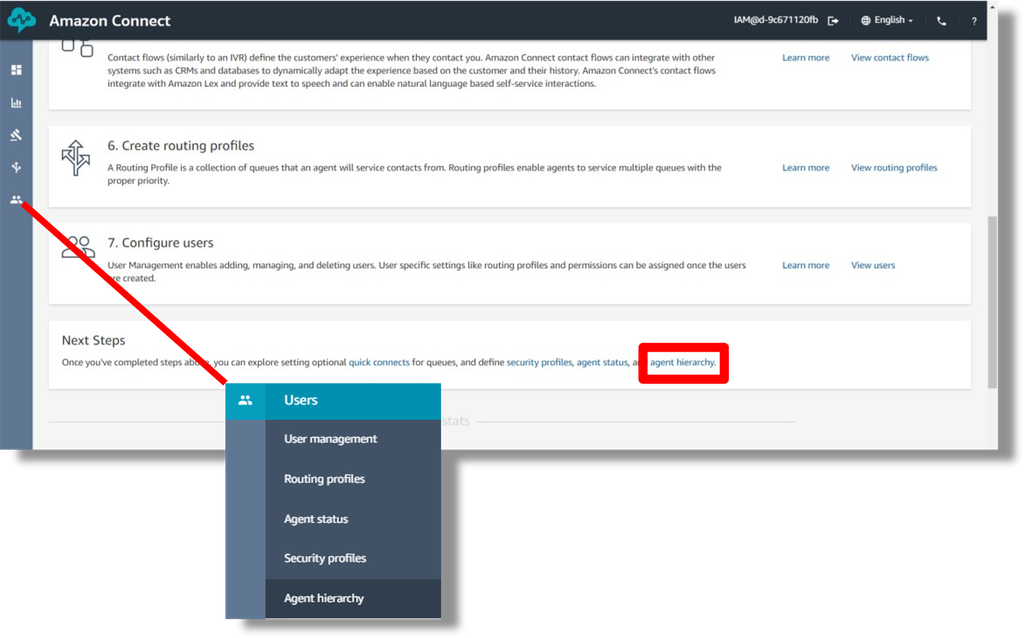The width and height of the screenshot is (1024, 638).
Task: Select Agent hierarchy in Users menu
Action: point(324,598)
